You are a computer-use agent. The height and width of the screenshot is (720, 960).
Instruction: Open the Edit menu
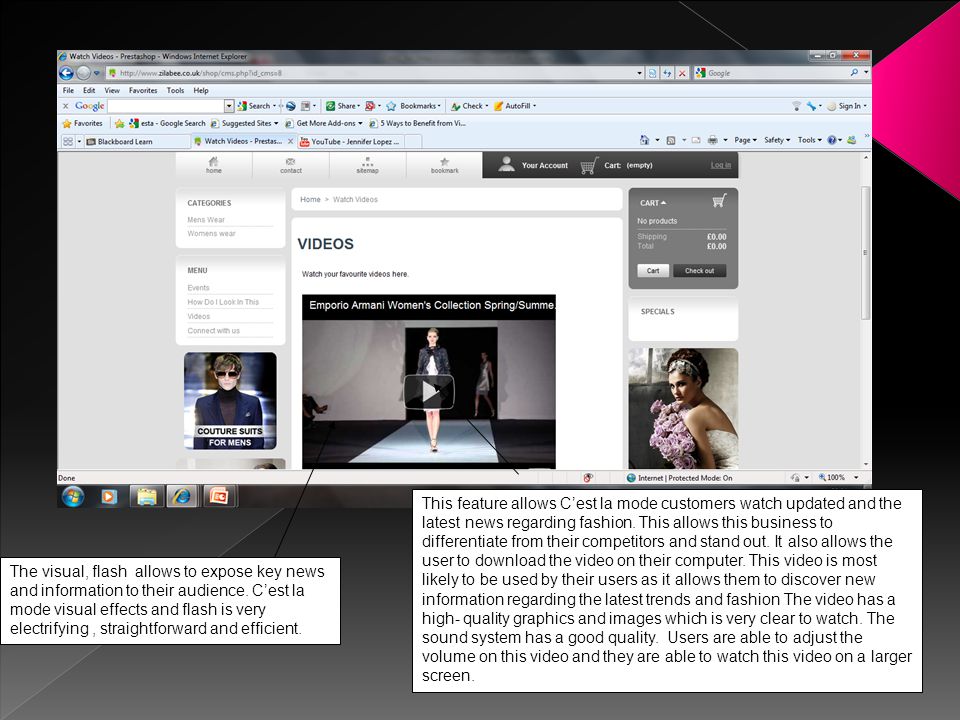point(89,90)
